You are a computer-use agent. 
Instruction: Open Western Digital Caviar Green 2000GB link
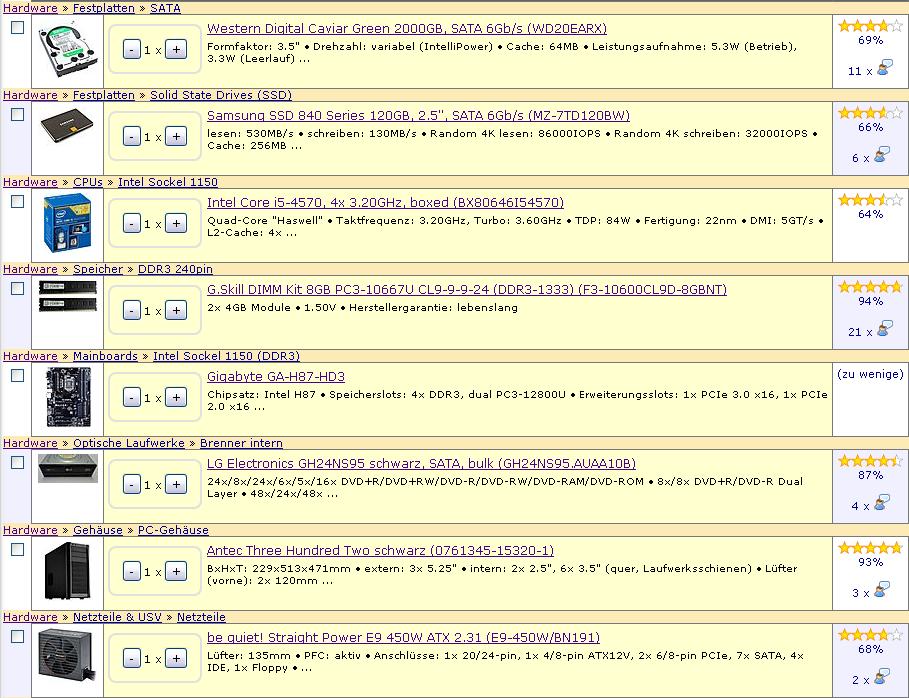(407, 28)
